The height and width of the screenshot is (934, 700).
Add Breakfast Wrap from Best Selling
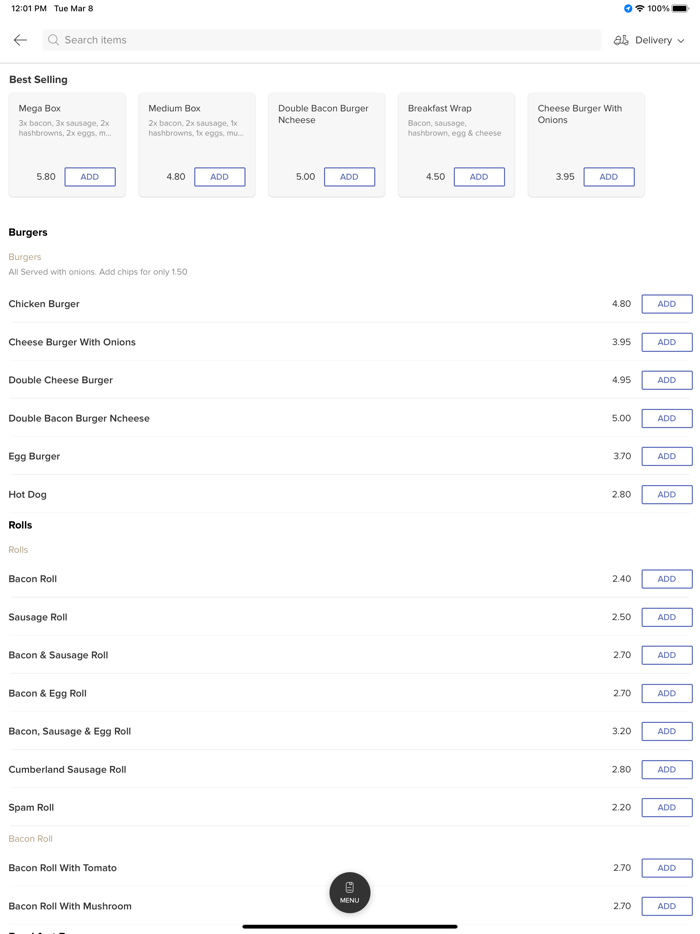click(x=479, y=177)
